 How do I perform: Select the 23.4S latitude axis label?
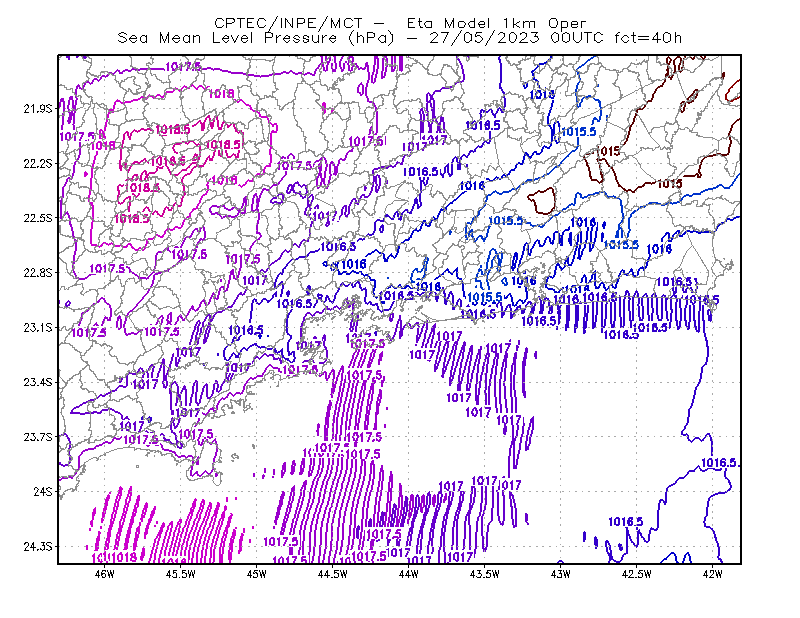coord(38,382)
